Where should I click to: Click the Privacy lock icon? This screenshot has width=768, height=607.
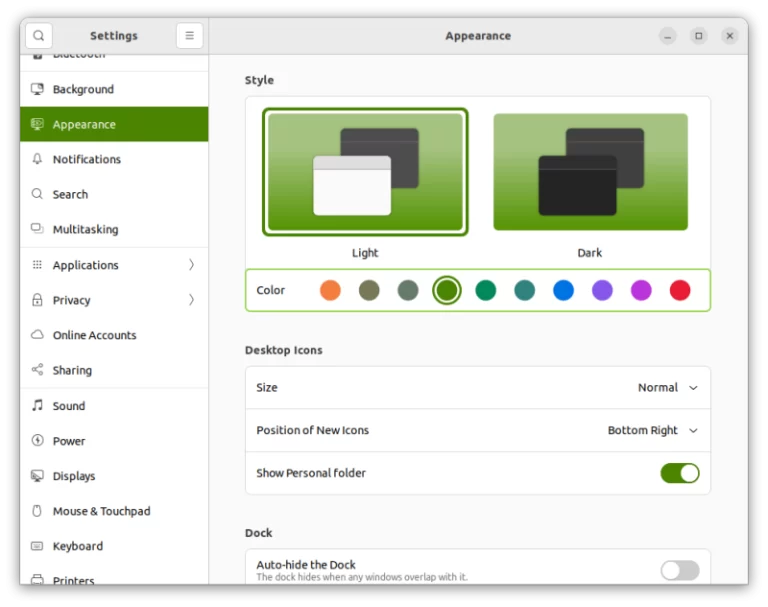pos(37,300)
